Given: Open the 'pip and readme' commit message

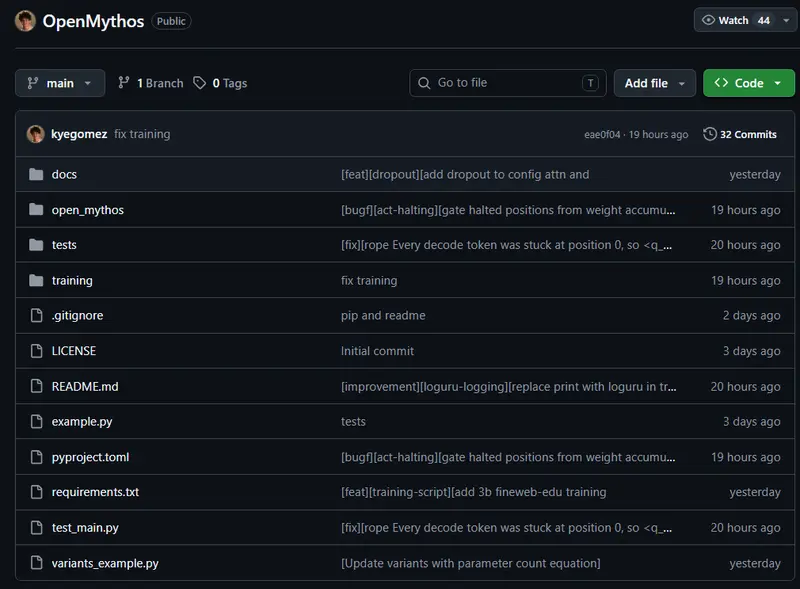Looking at the screenshot, I should [x=383, y=316].
